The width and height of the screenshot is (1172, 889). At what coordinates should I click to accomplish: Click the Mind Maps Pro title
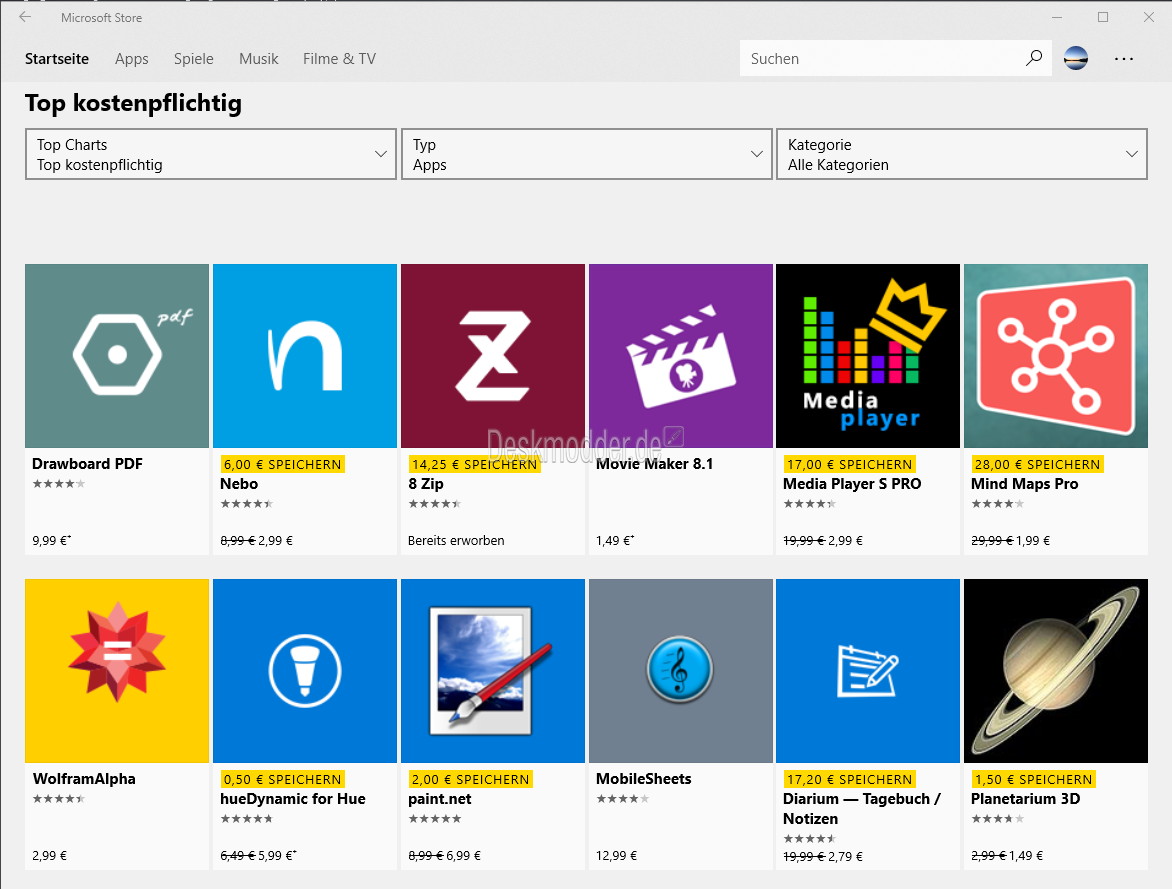click(1025, 484)
